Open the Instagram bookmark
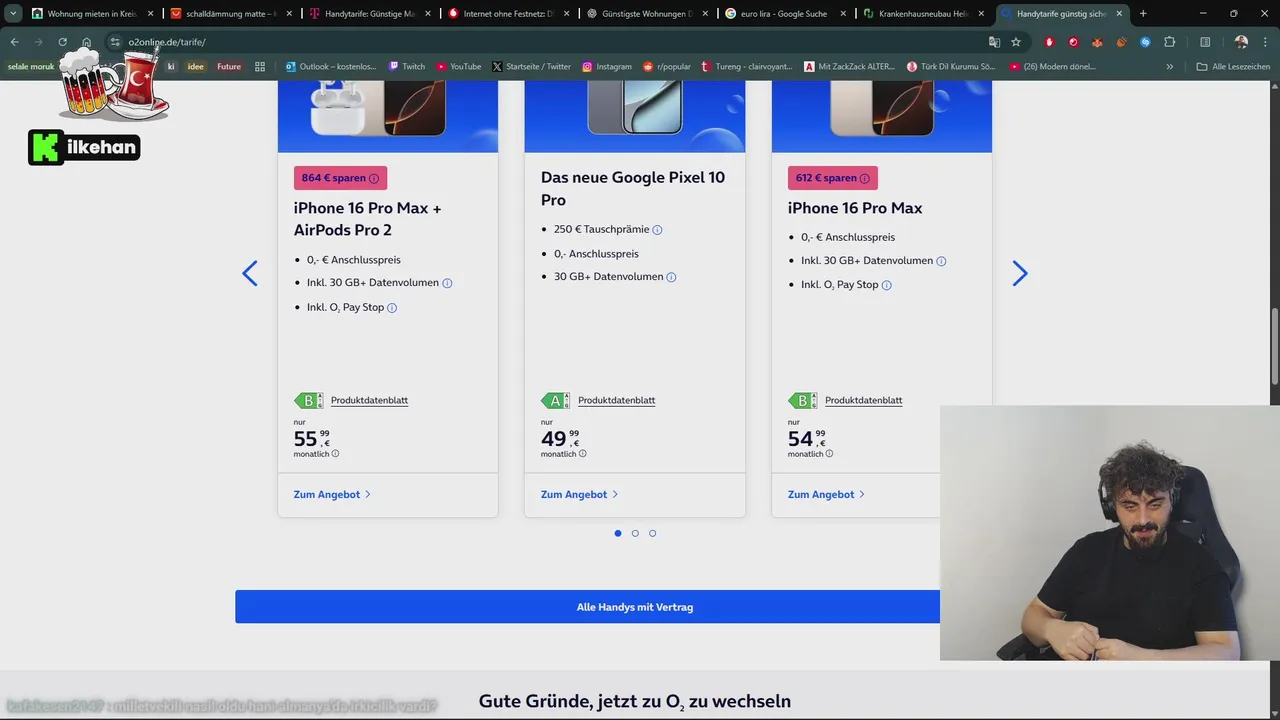 click(x=607, y=66)
